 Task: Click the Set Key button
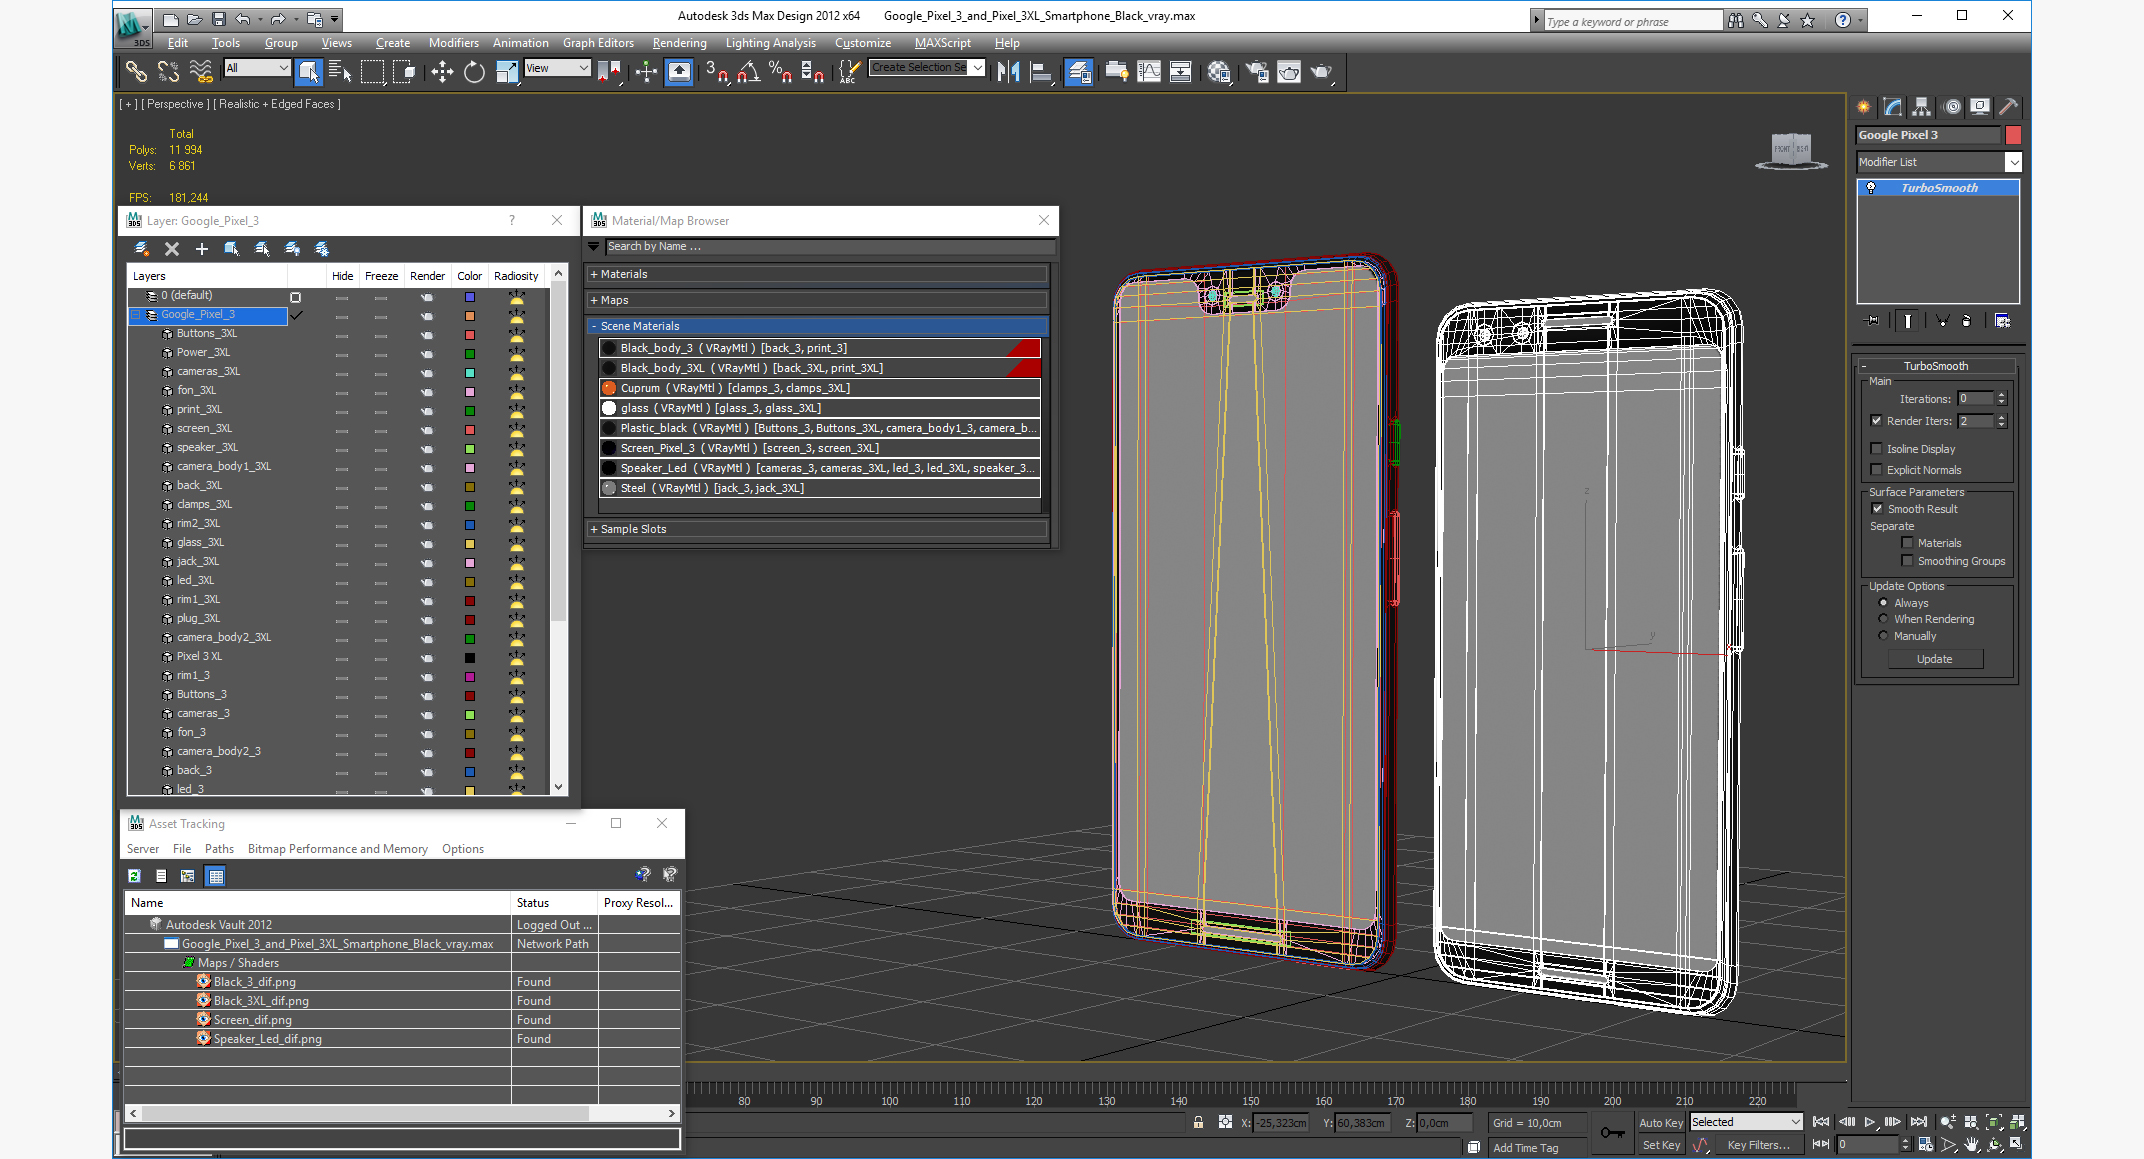[x=1660, y=1145]
